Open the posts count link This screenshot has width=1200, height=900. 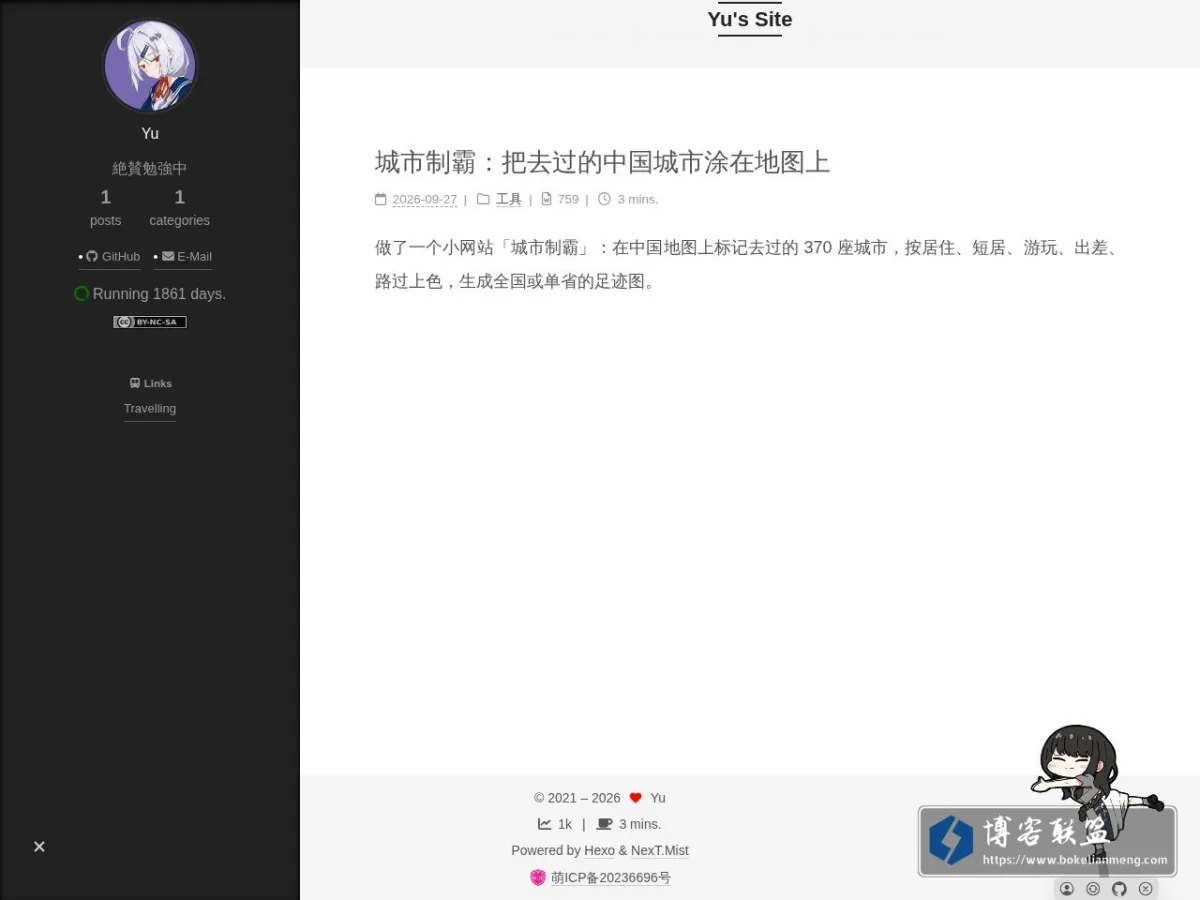click(x=105, y=208)
